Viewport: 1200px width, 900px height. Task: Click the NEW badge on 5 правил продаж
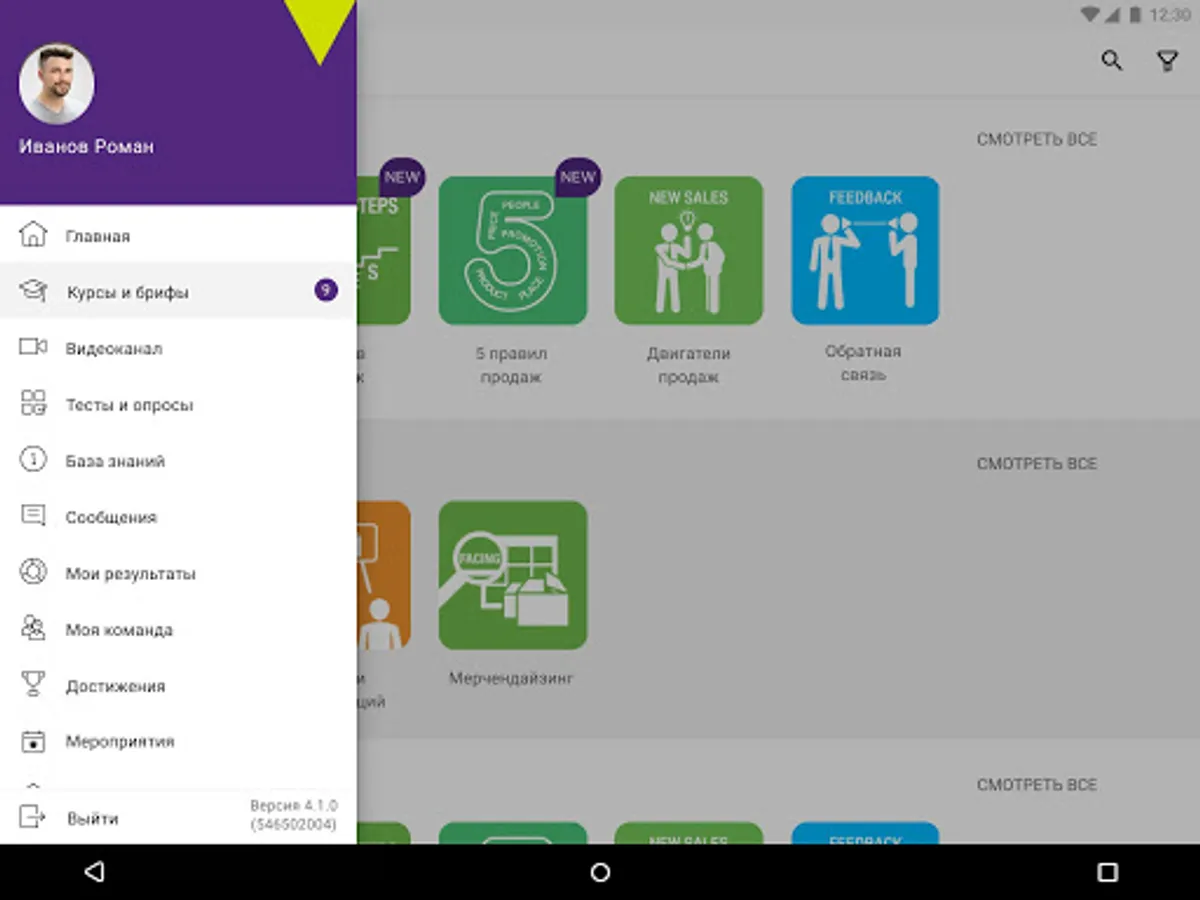pos(577,177)
